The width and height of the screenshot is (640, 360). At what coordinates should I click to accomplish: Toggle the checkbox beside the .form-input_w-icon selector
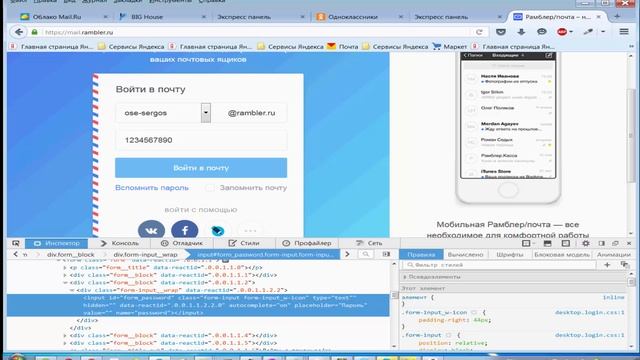pyautogui.click(x=474, y=313)
